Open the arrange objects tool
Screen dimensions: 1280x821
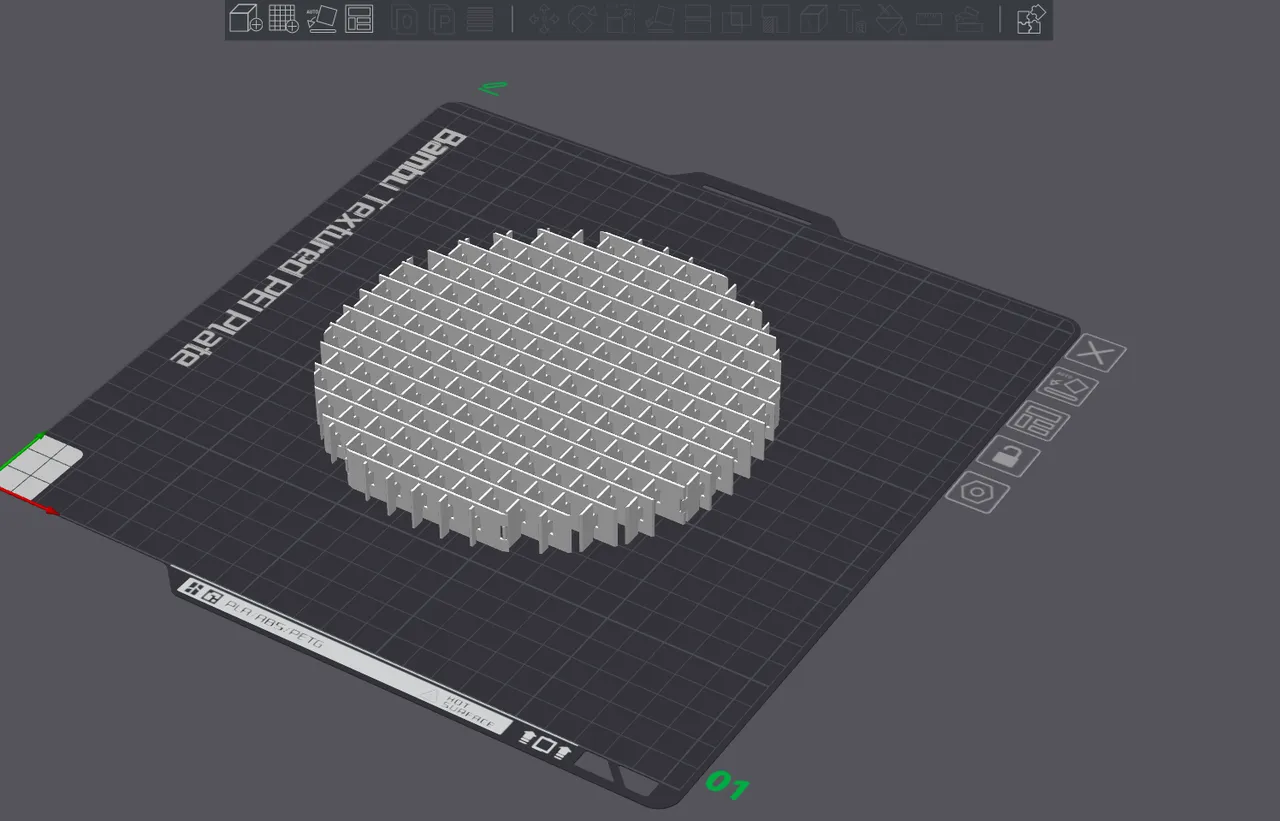pos(358,20)
